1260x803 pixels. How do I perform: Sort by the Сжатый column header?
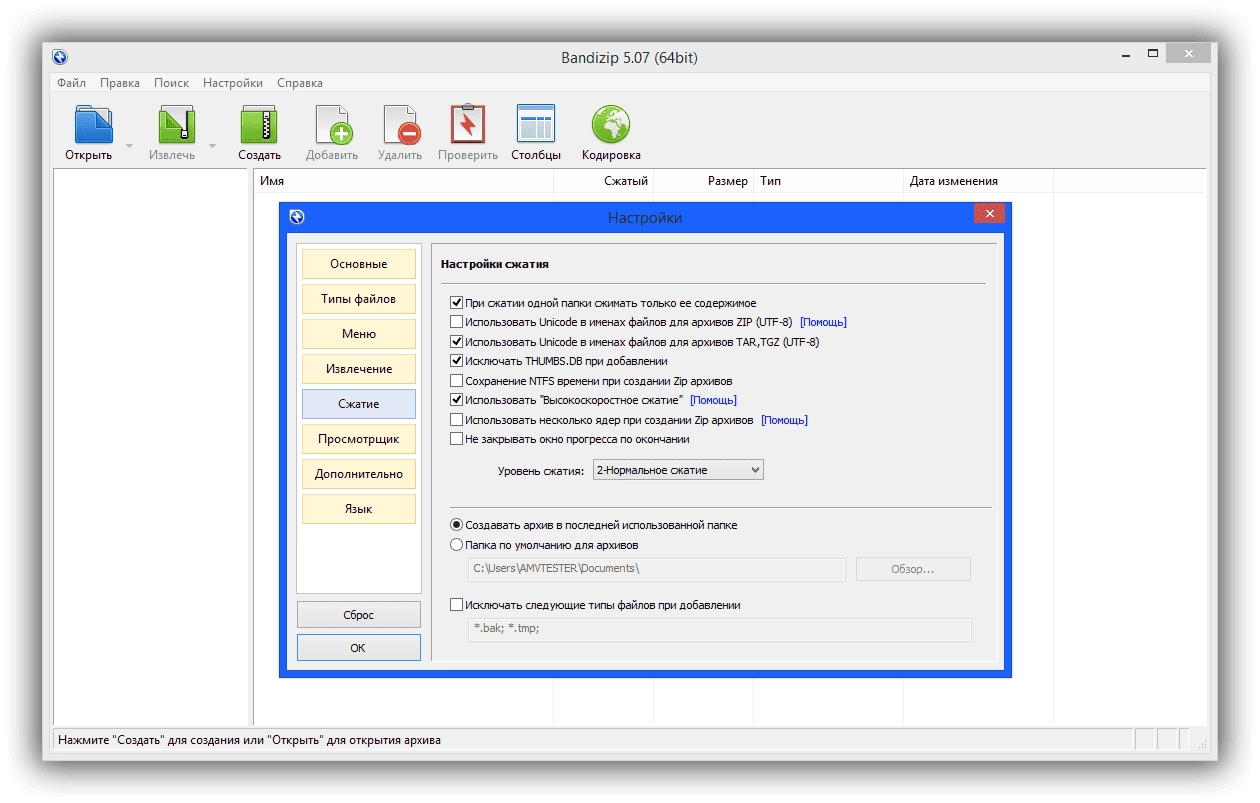[603, 181]
